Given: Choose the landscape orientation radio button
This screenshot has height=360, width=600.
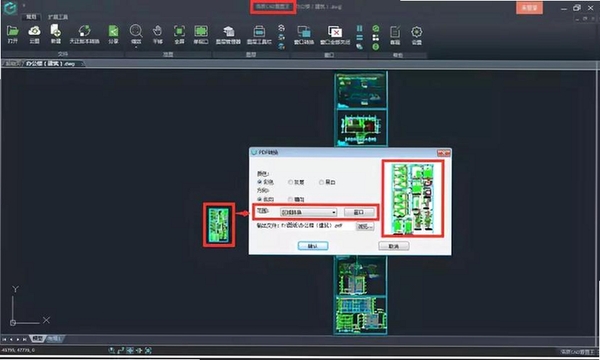Looking at the screenshot, I should (296, 199).
